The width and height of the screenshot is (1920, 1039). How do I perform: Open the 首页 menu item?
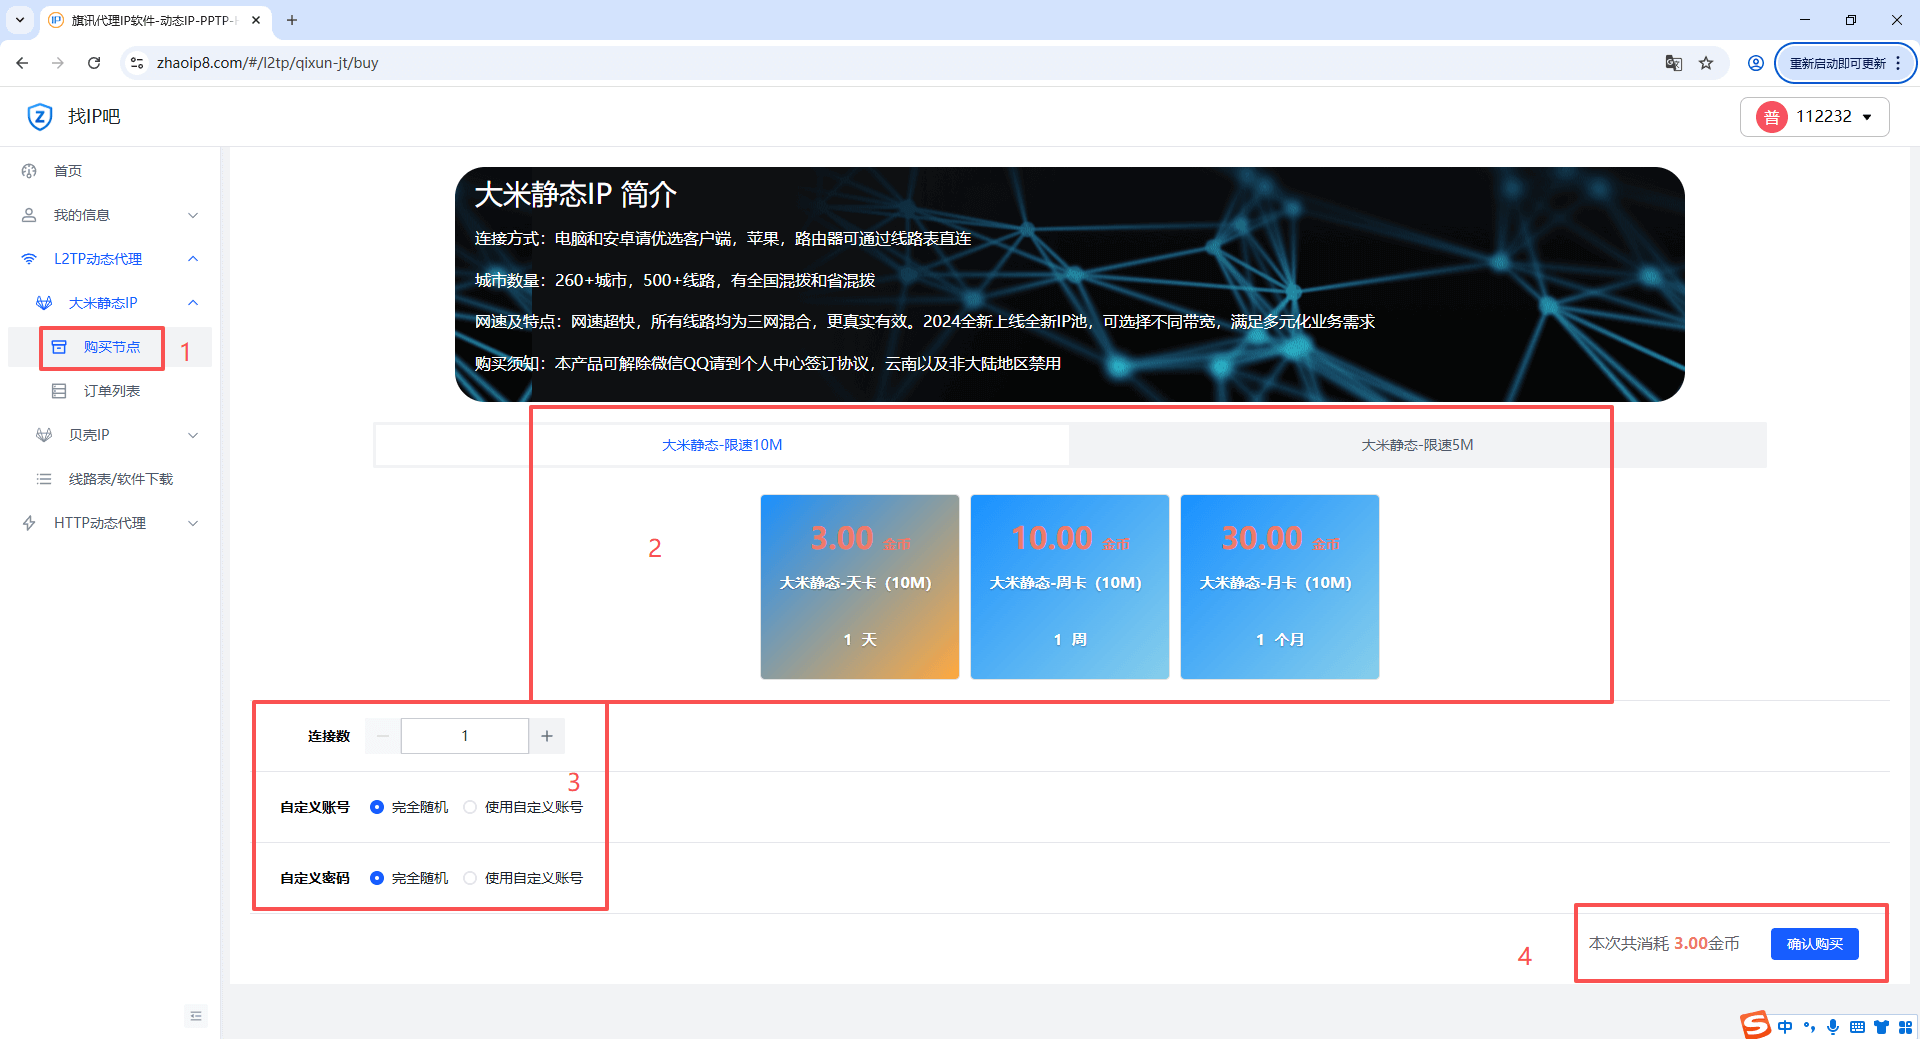(110, 171)
